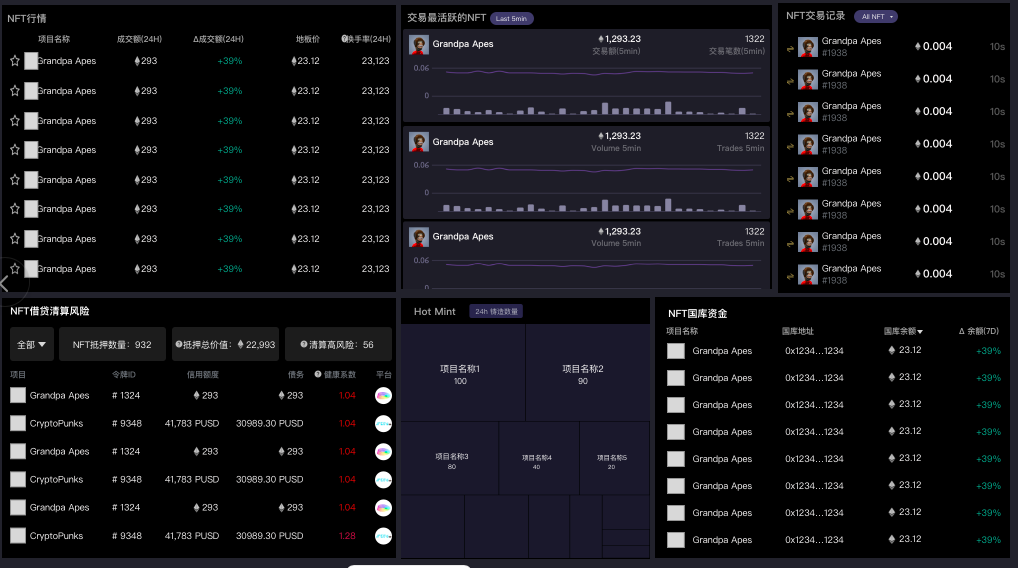Image resolution: width=1018 pixels, height=568 pixels.
Task: Click swap icon of first trade record
Action: tap(789, 47)
